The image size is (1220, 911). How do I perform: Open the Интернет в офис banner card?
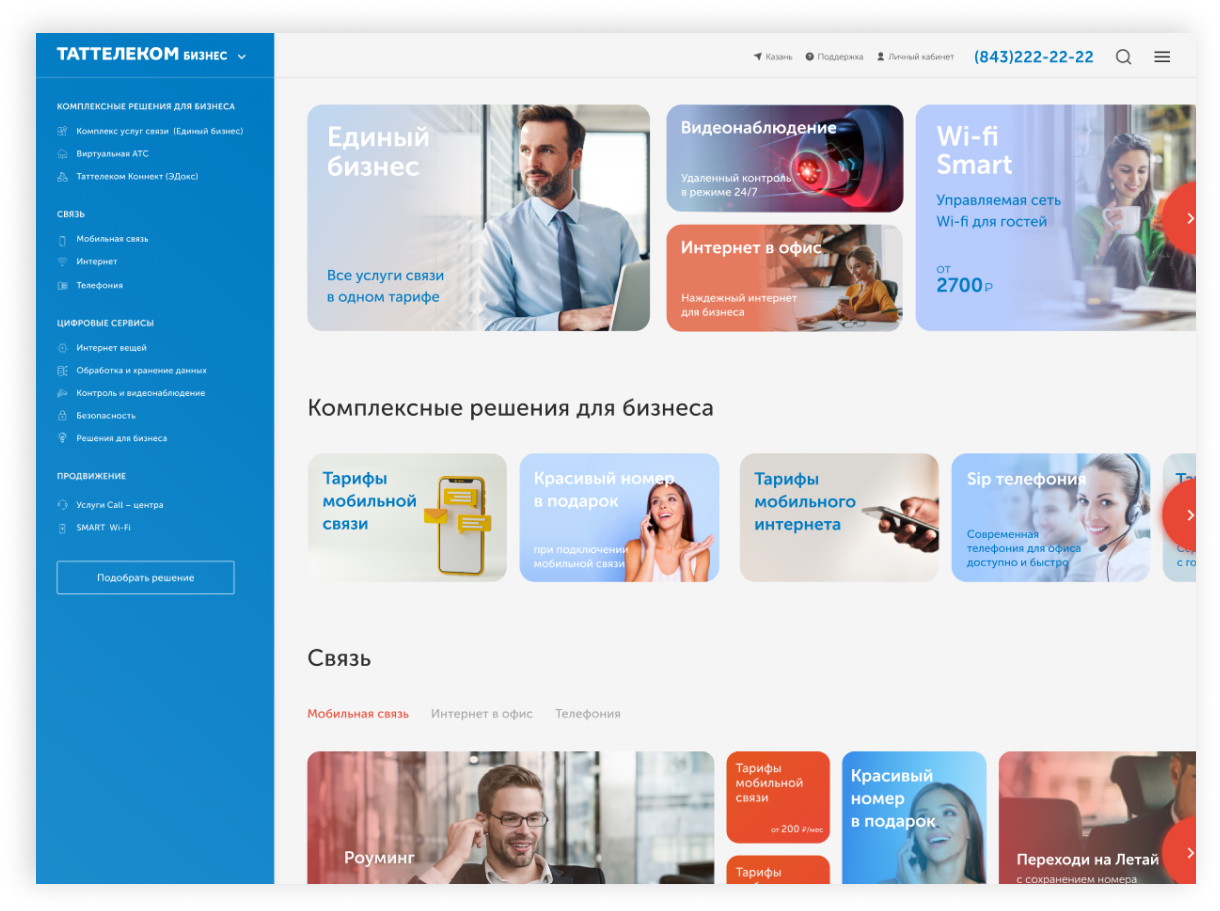(784, 278)
